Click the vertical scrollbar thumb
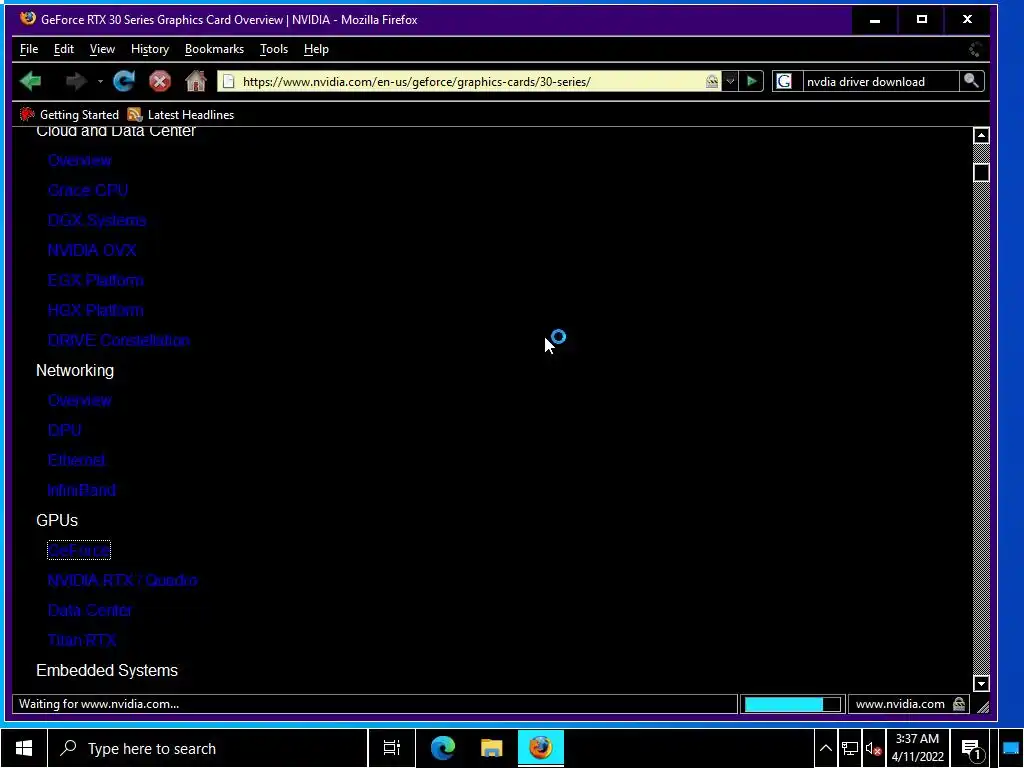Screen dimensions: 1024x768 click(x=981, y=172)
